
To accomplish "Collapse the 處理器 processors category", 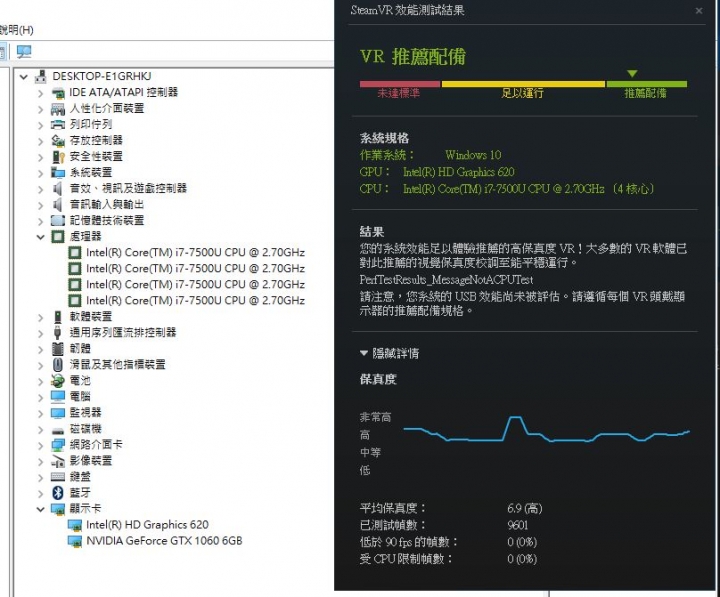I will [x=40, y=237].
